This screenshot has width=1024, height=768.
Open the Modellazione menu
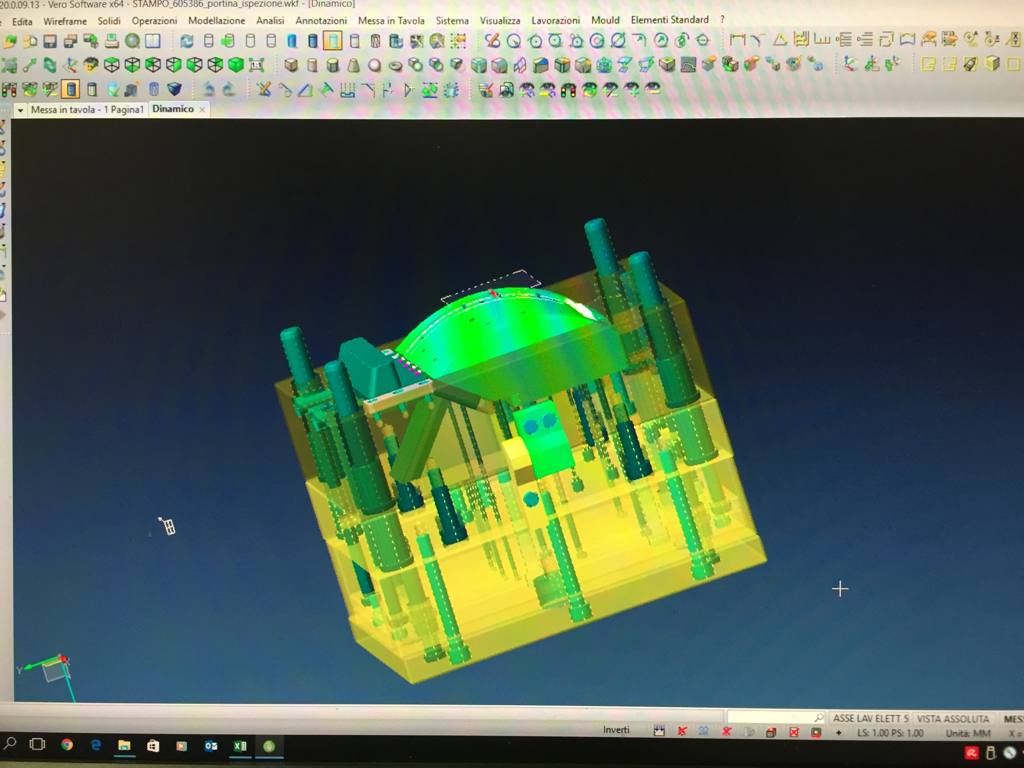coord(216,21)
